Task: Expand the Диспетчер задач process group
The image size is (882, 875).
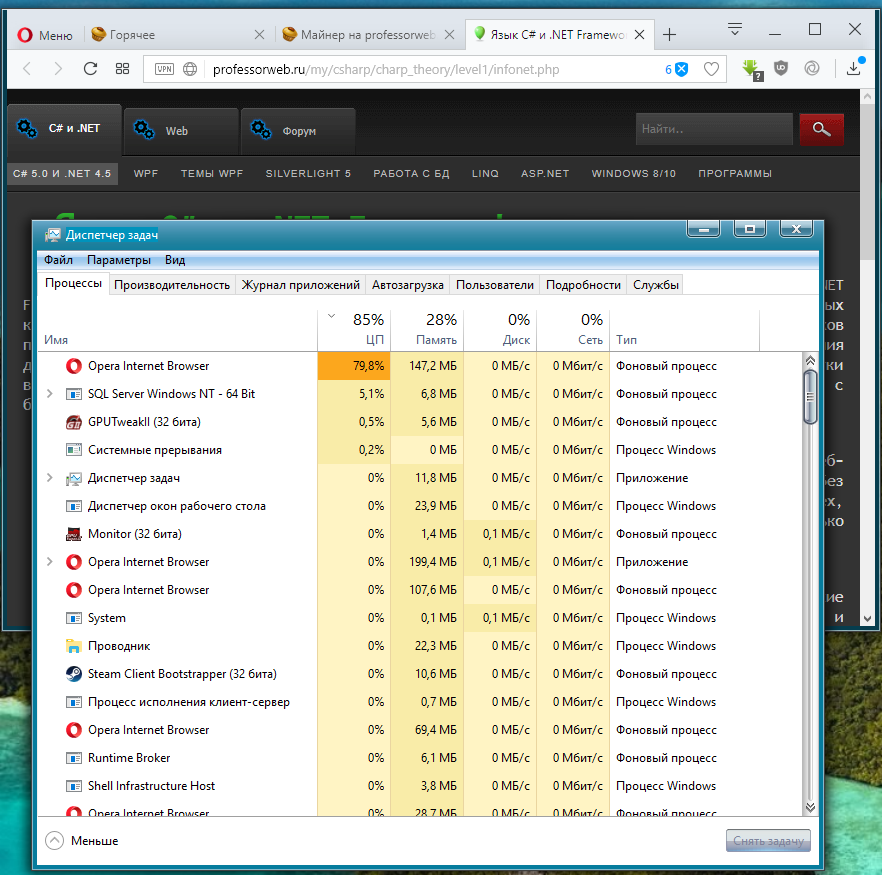Action: tap(50, 478)
